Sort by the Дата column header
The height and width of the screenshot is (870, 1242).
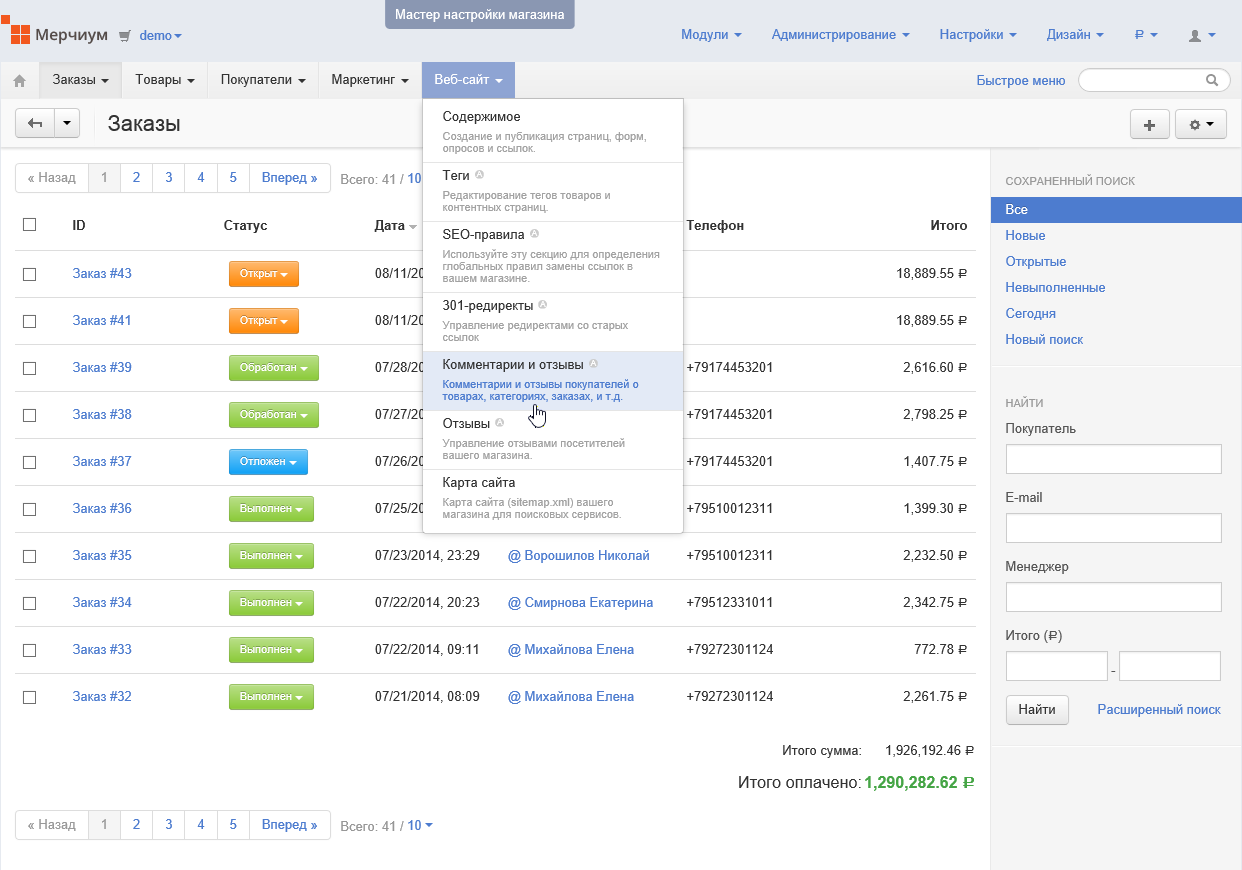coord(395,226)
